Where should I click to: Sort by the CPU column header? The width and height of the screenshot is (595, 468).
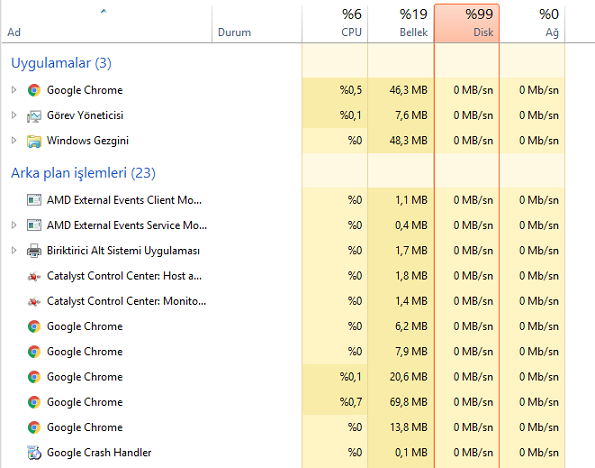[x=335, y=23]
